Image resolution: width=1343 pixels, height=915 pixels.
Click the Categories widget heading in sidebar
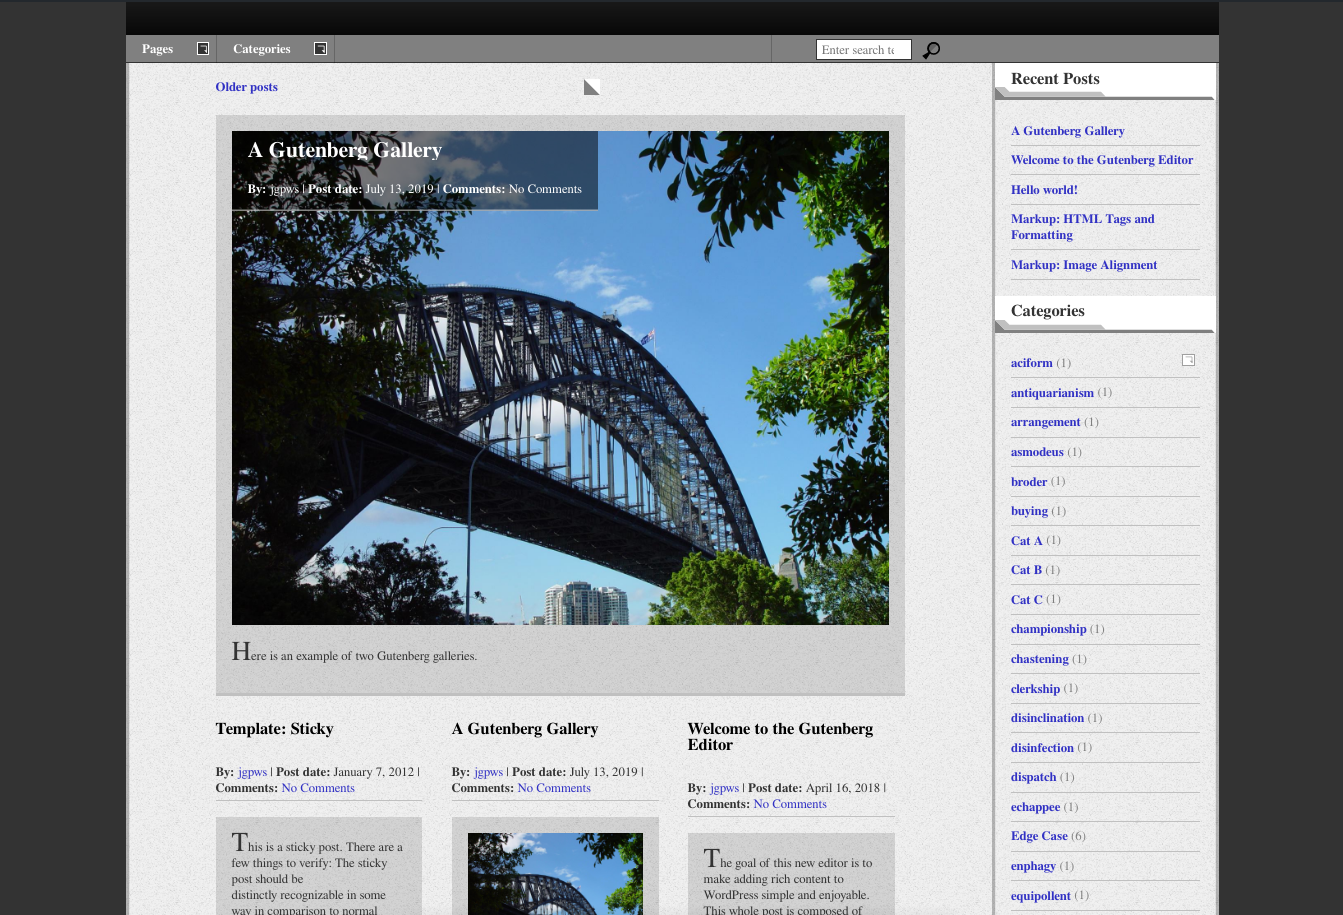click(1047, 311)
